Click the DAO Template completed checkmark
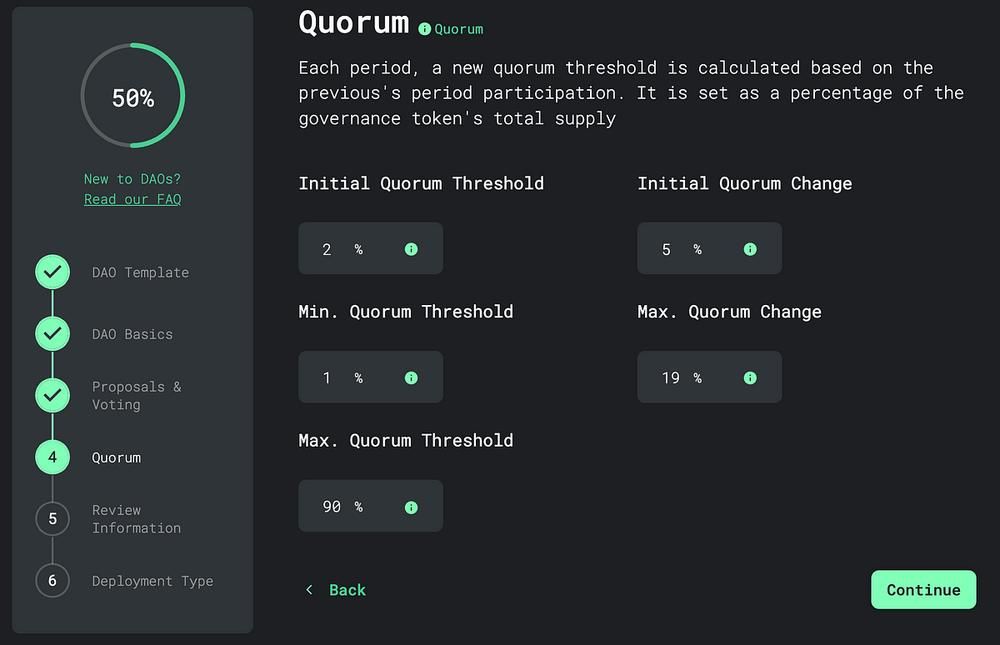 click(53, 272)
